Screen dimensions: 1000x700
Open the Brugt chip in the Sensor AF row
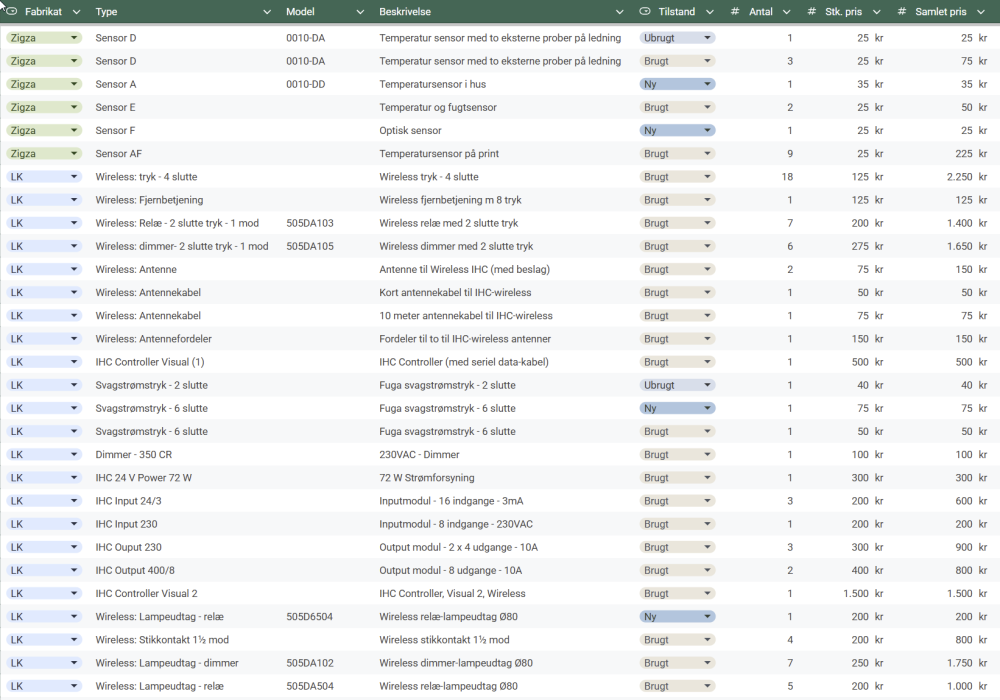coord(677,154)
